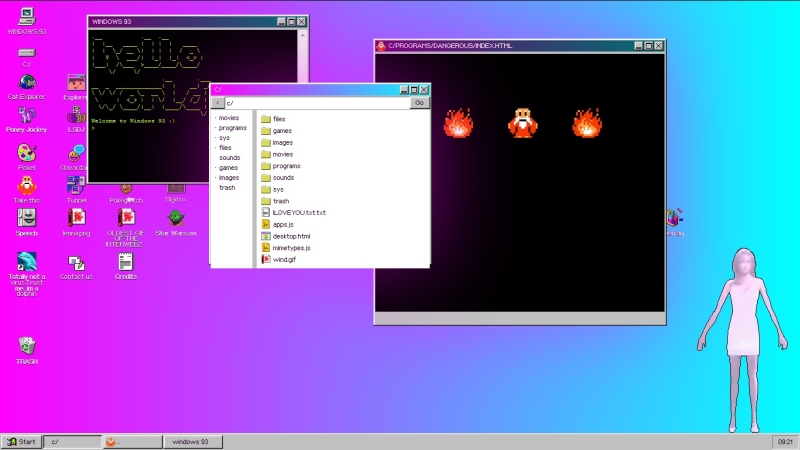
Task: Expand movies in the C/ sidebar tree
Action: coord(229,118)
